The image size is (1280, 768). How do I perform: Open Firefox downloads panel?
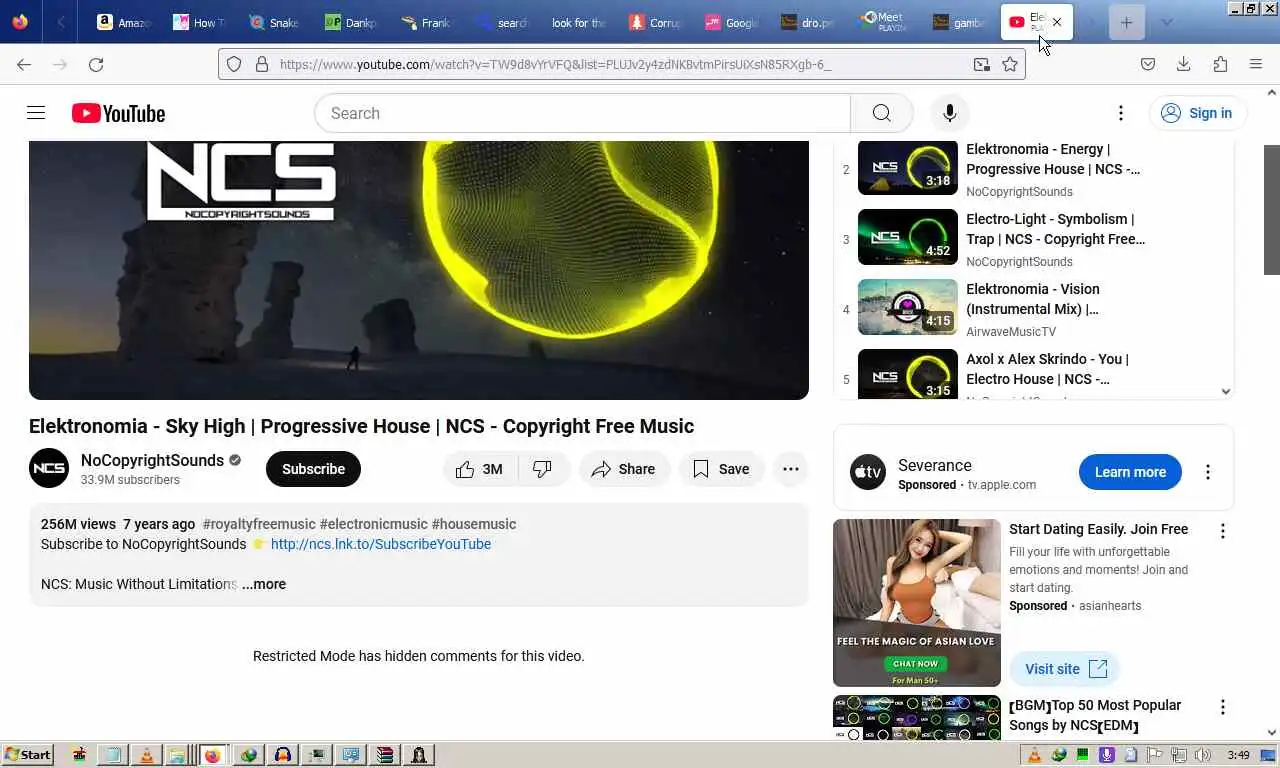(1183, 64)
